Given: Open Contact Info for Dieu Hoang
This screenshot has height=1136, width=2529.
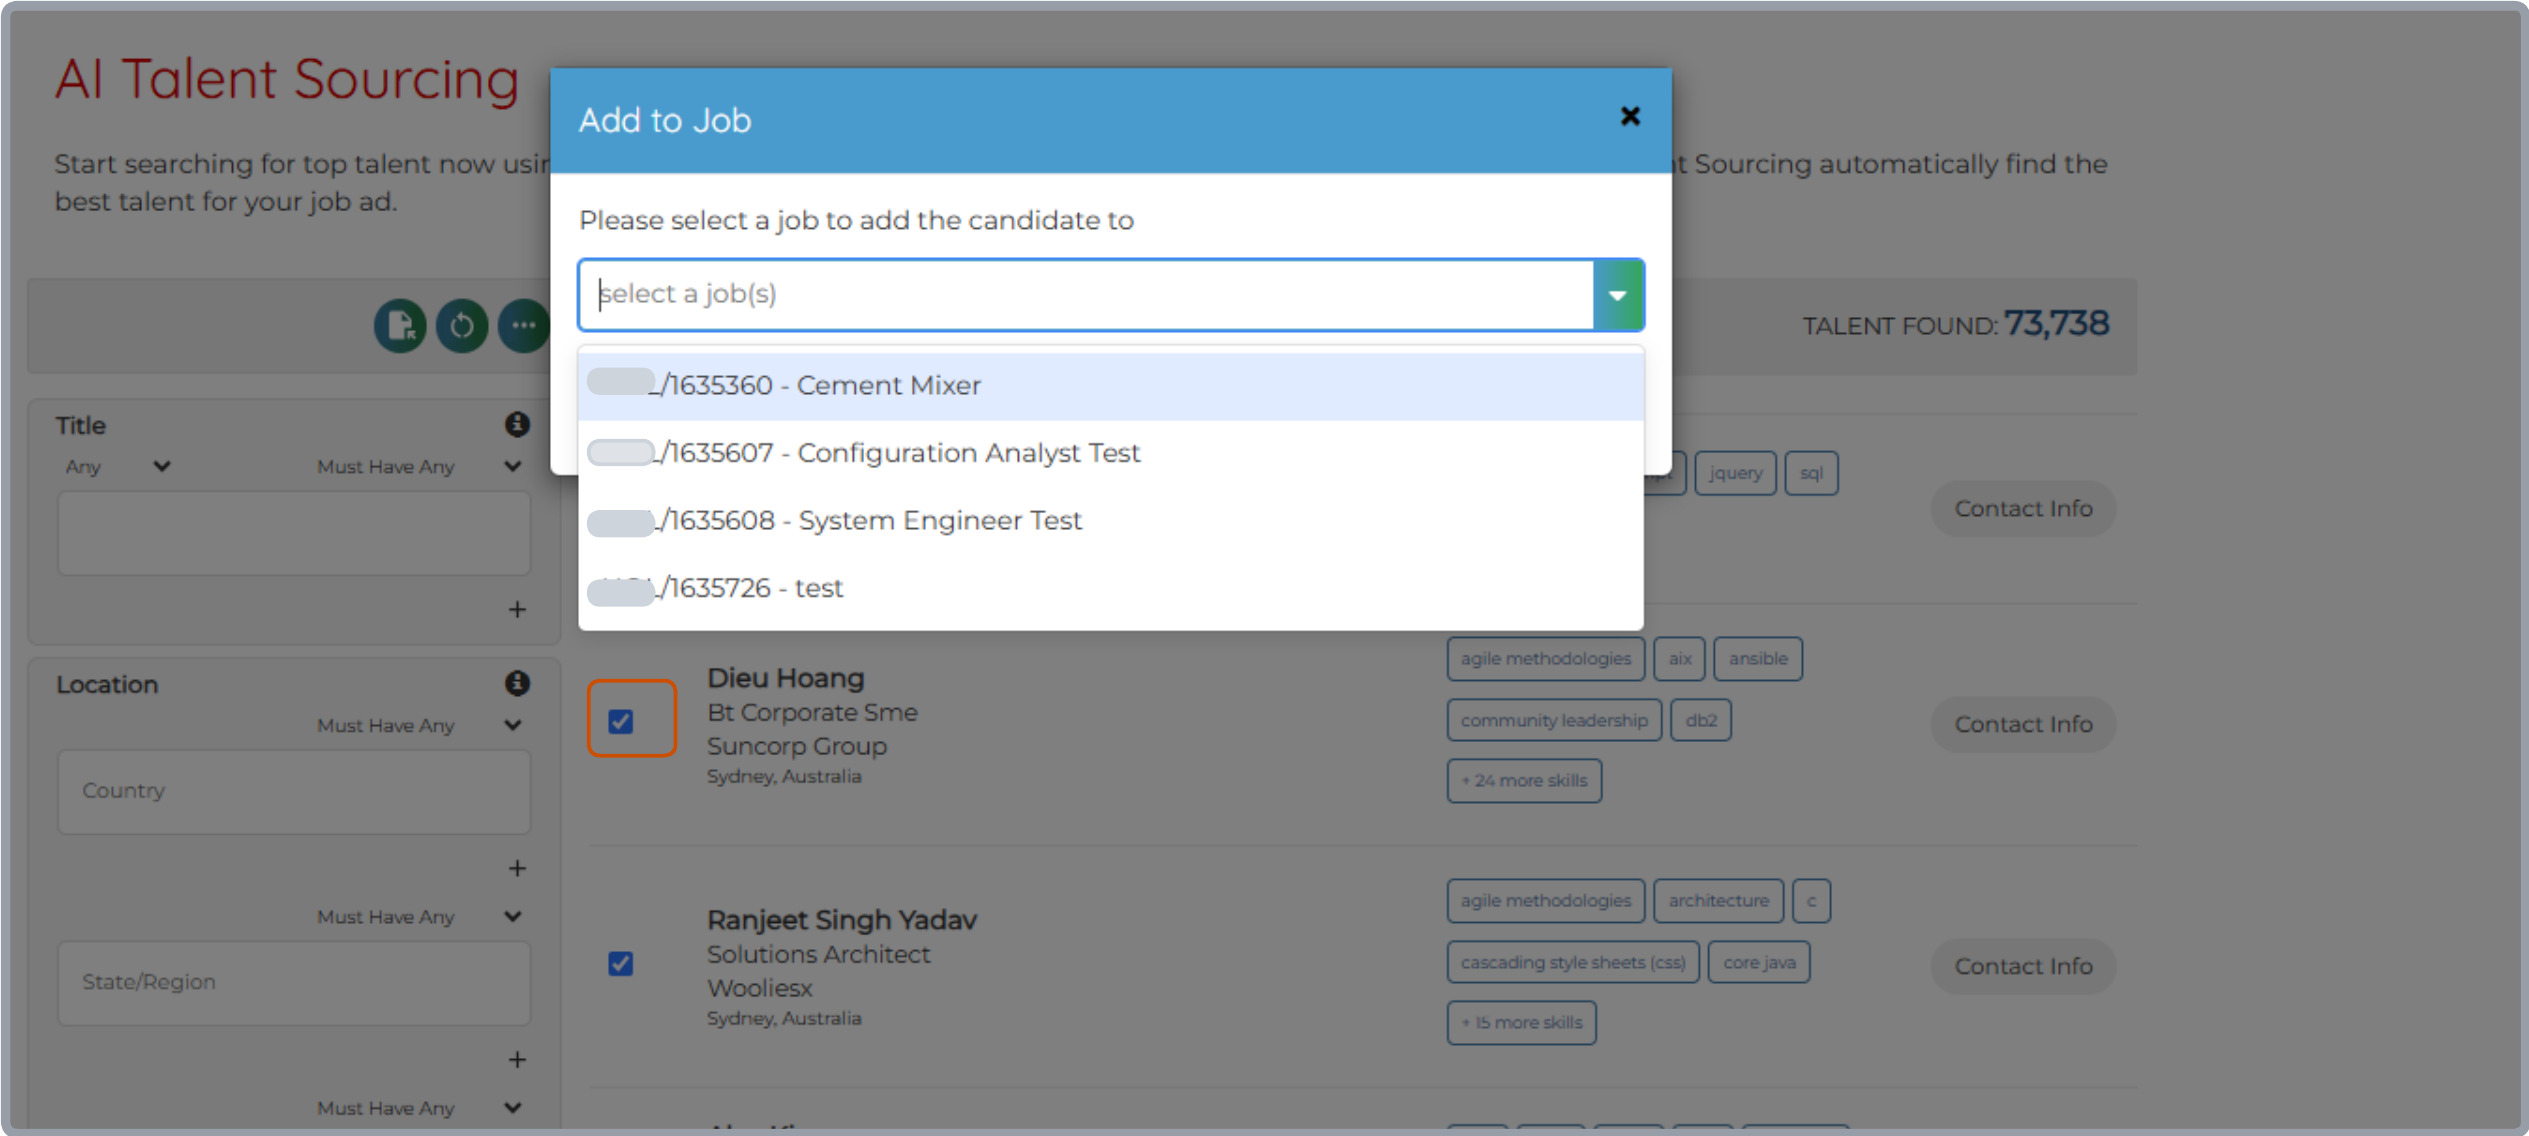Looking at the screenshot, I should [x=2023, y=724].
